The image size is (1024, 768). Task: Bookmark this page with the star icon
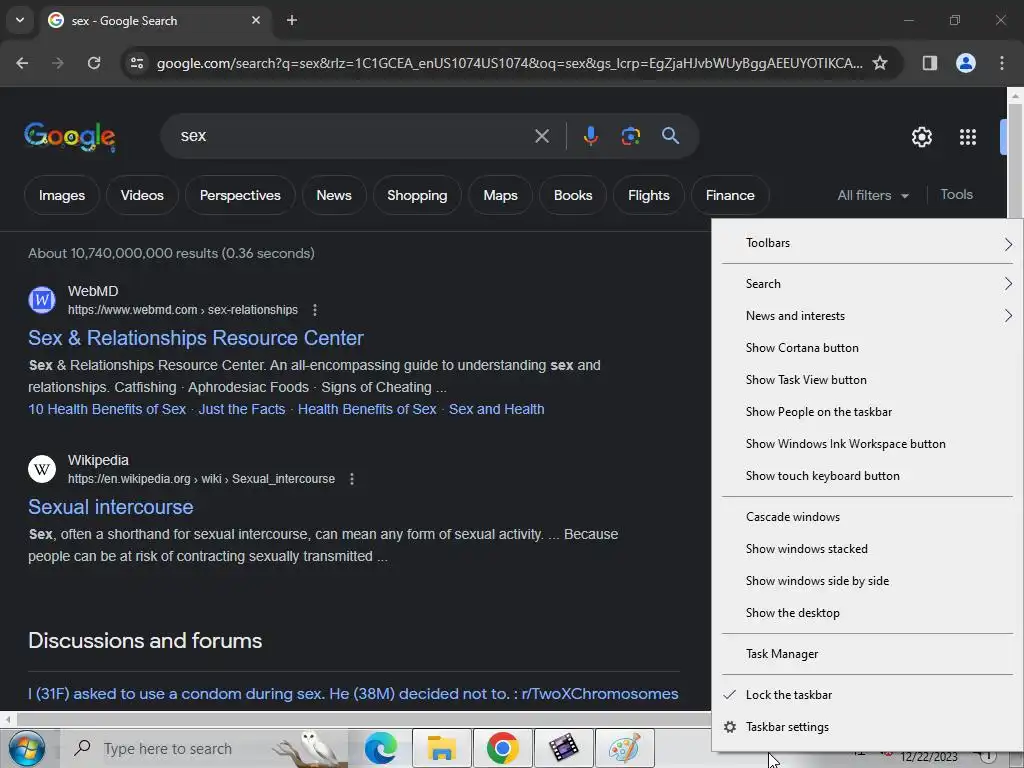point(880,63)
